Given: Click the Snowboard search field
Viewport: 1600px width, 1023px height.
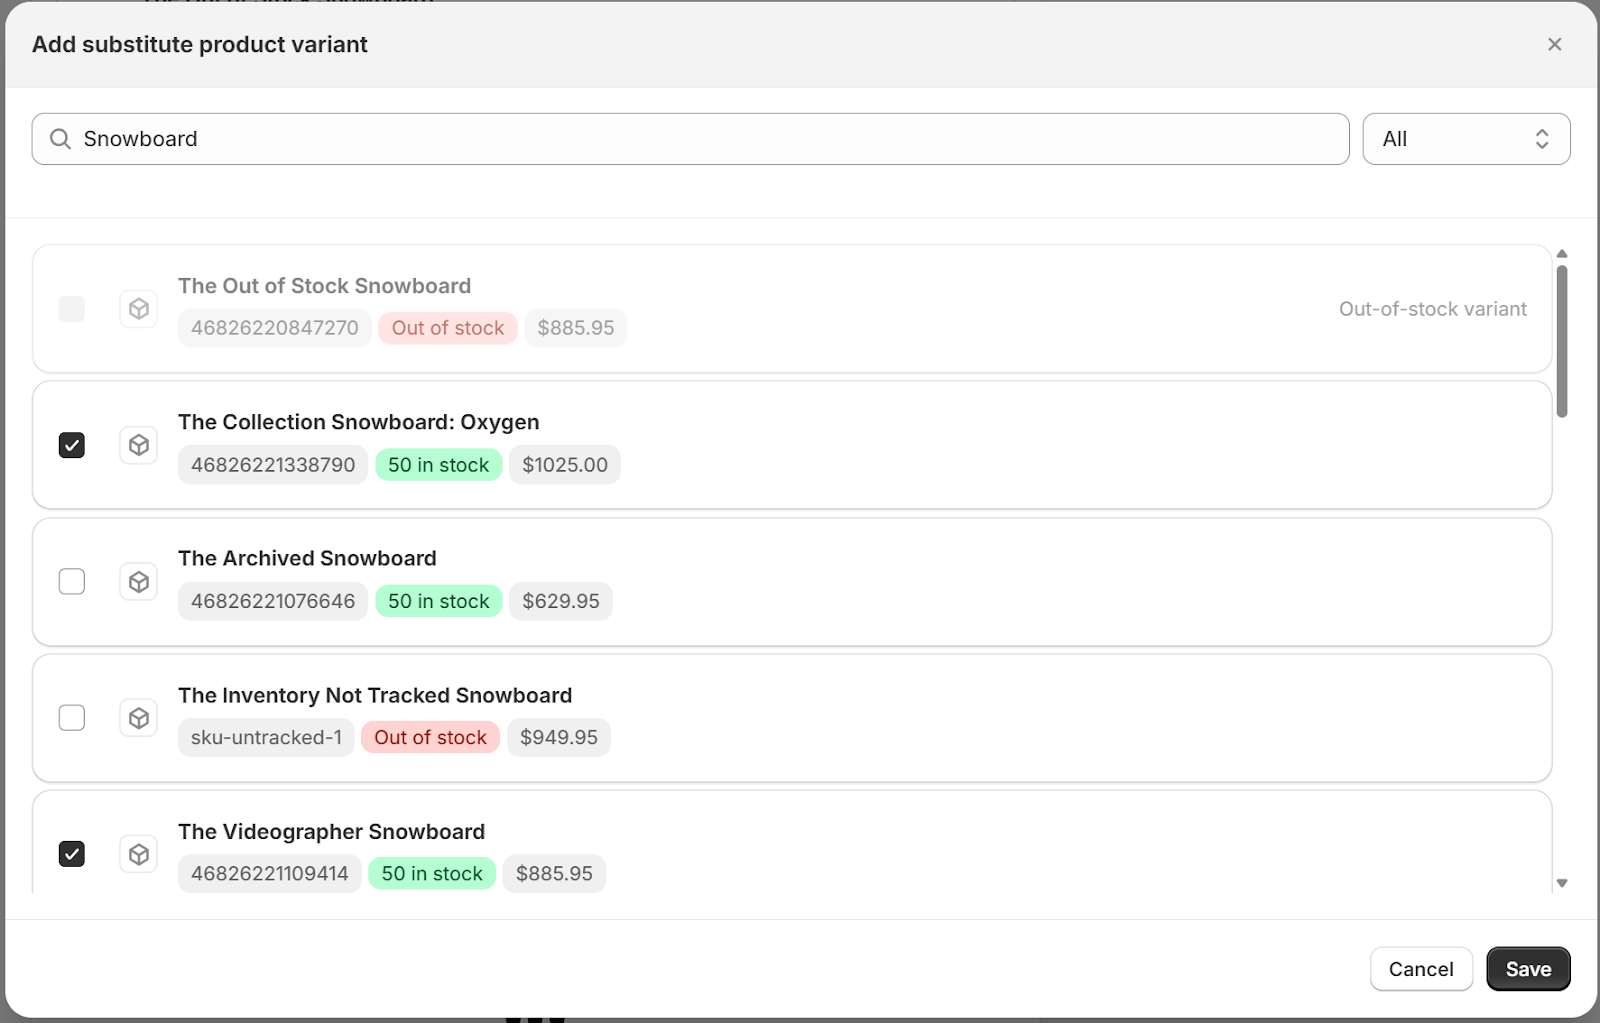Looking at the screenshot, I should [700, 139].
